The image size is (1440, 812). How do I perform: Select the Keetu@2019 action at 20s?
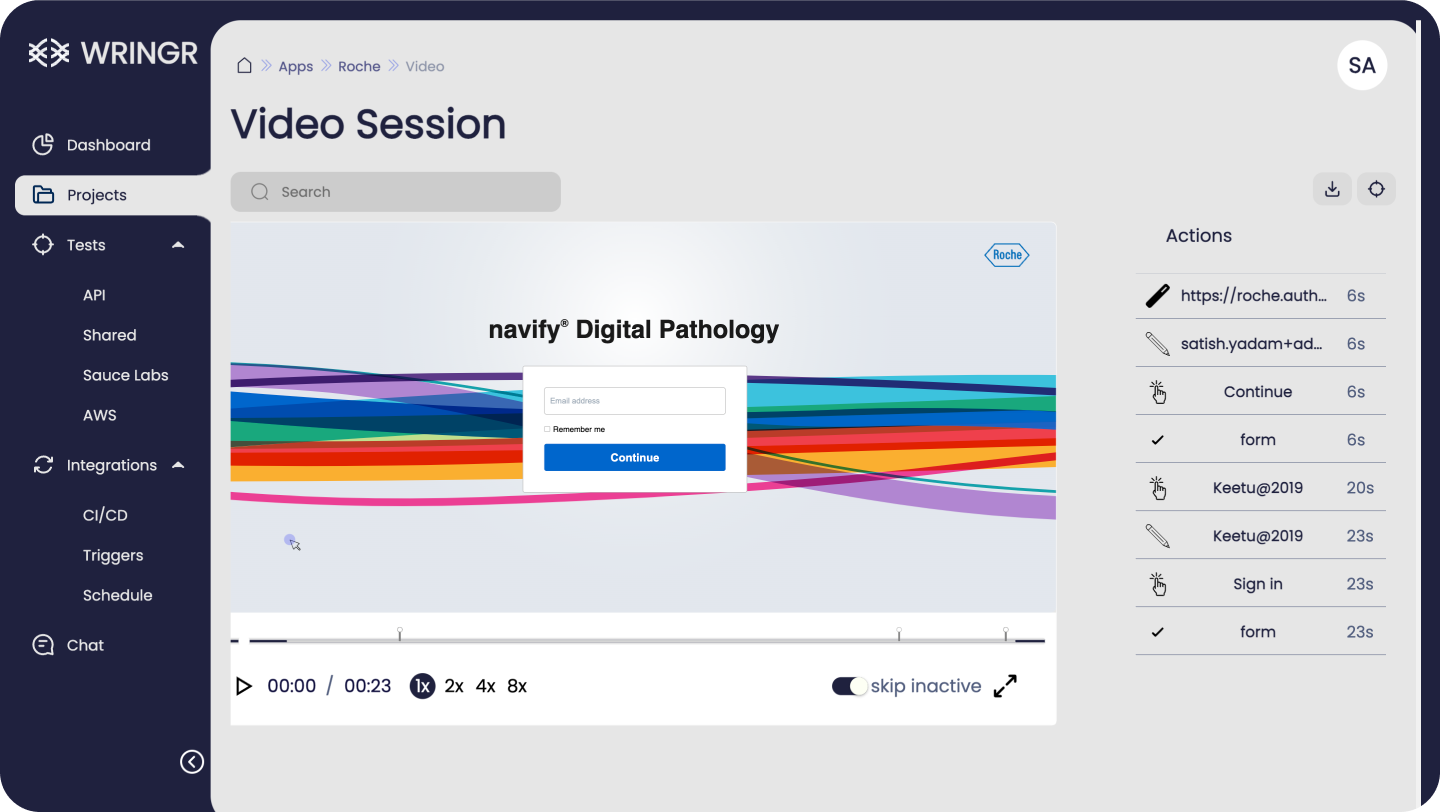click(x=1261, y=487)
